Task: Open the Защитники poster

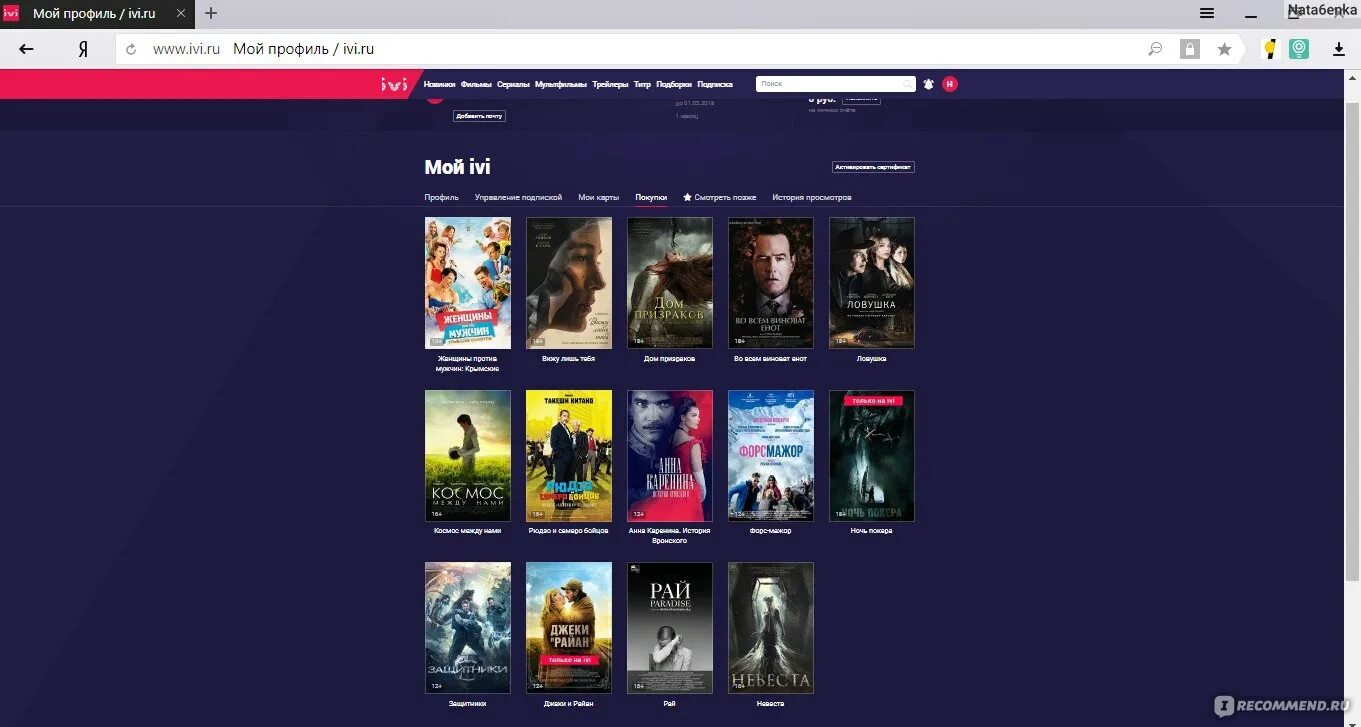Action: [x=467, y=628]
